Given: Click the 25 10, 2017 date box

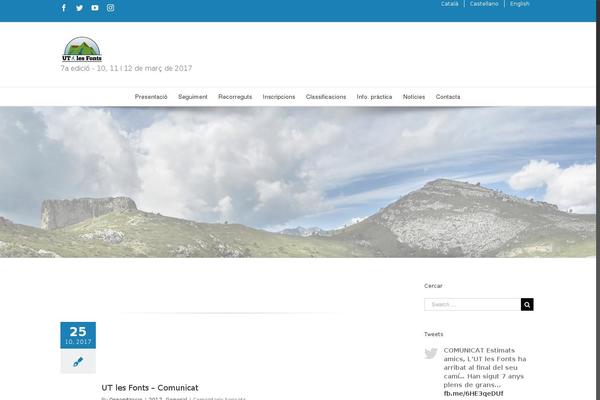Looking at the screenshot, I should pyautogui.click(x=78, y=335).
